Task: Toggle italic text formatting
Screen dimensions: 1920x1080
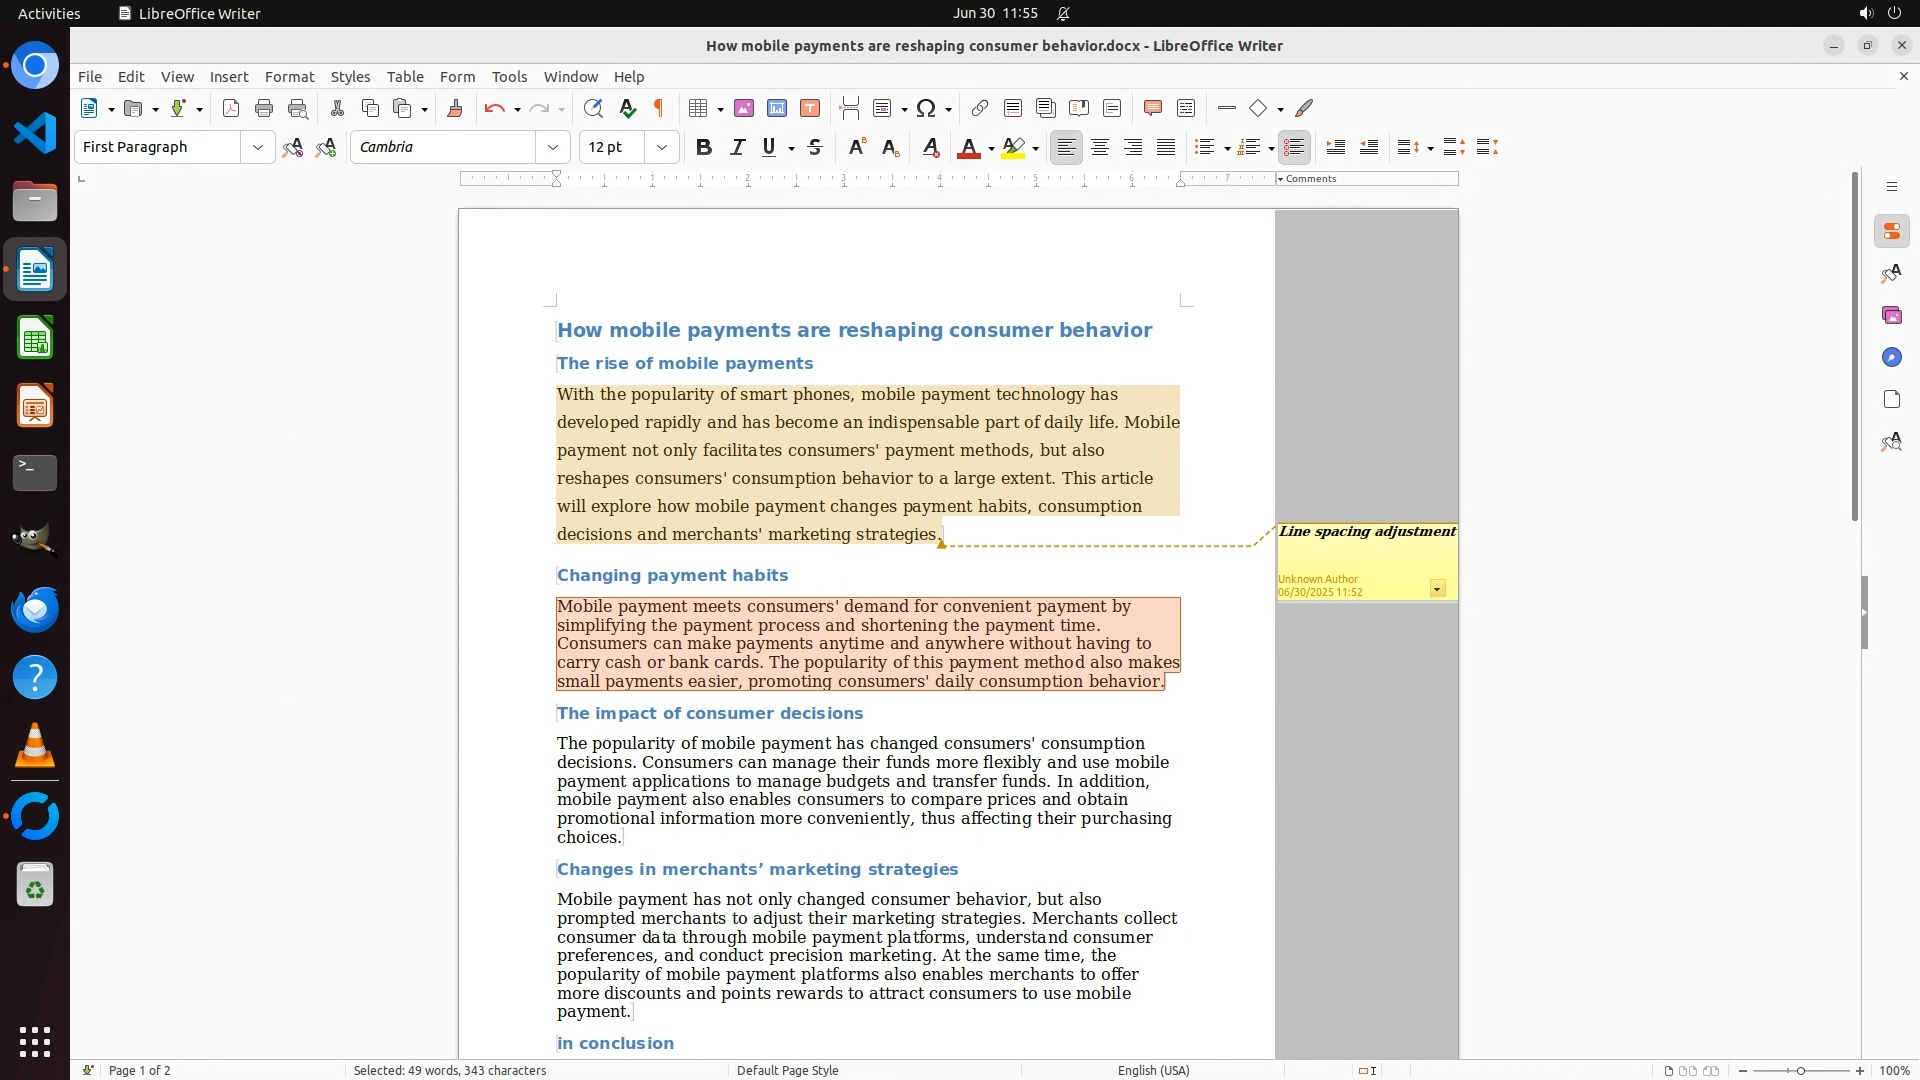Action: [x=737, y=147]
